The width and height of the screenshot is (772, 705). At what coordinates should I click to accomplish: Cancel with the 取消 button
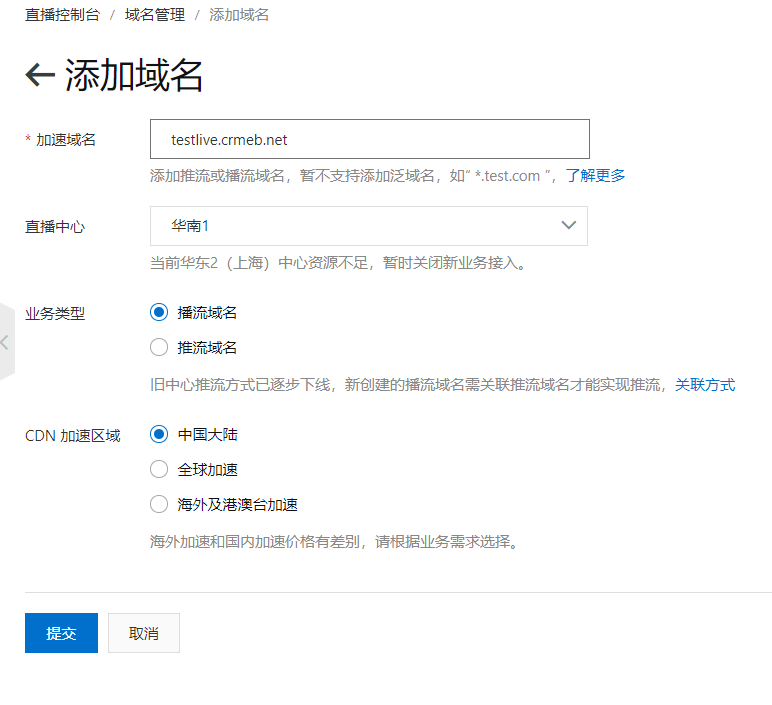[x=144, y=633]
